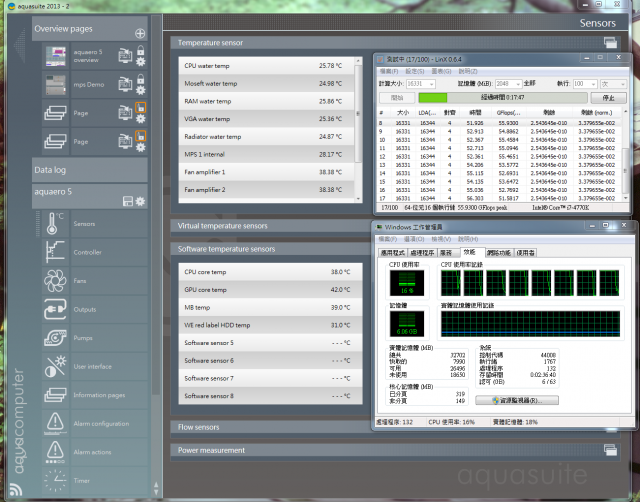Viewport: 640px width, 502px height.
Task: Open Sensors thermometer icon in sidebar
Action: click(x=55, y=224)
